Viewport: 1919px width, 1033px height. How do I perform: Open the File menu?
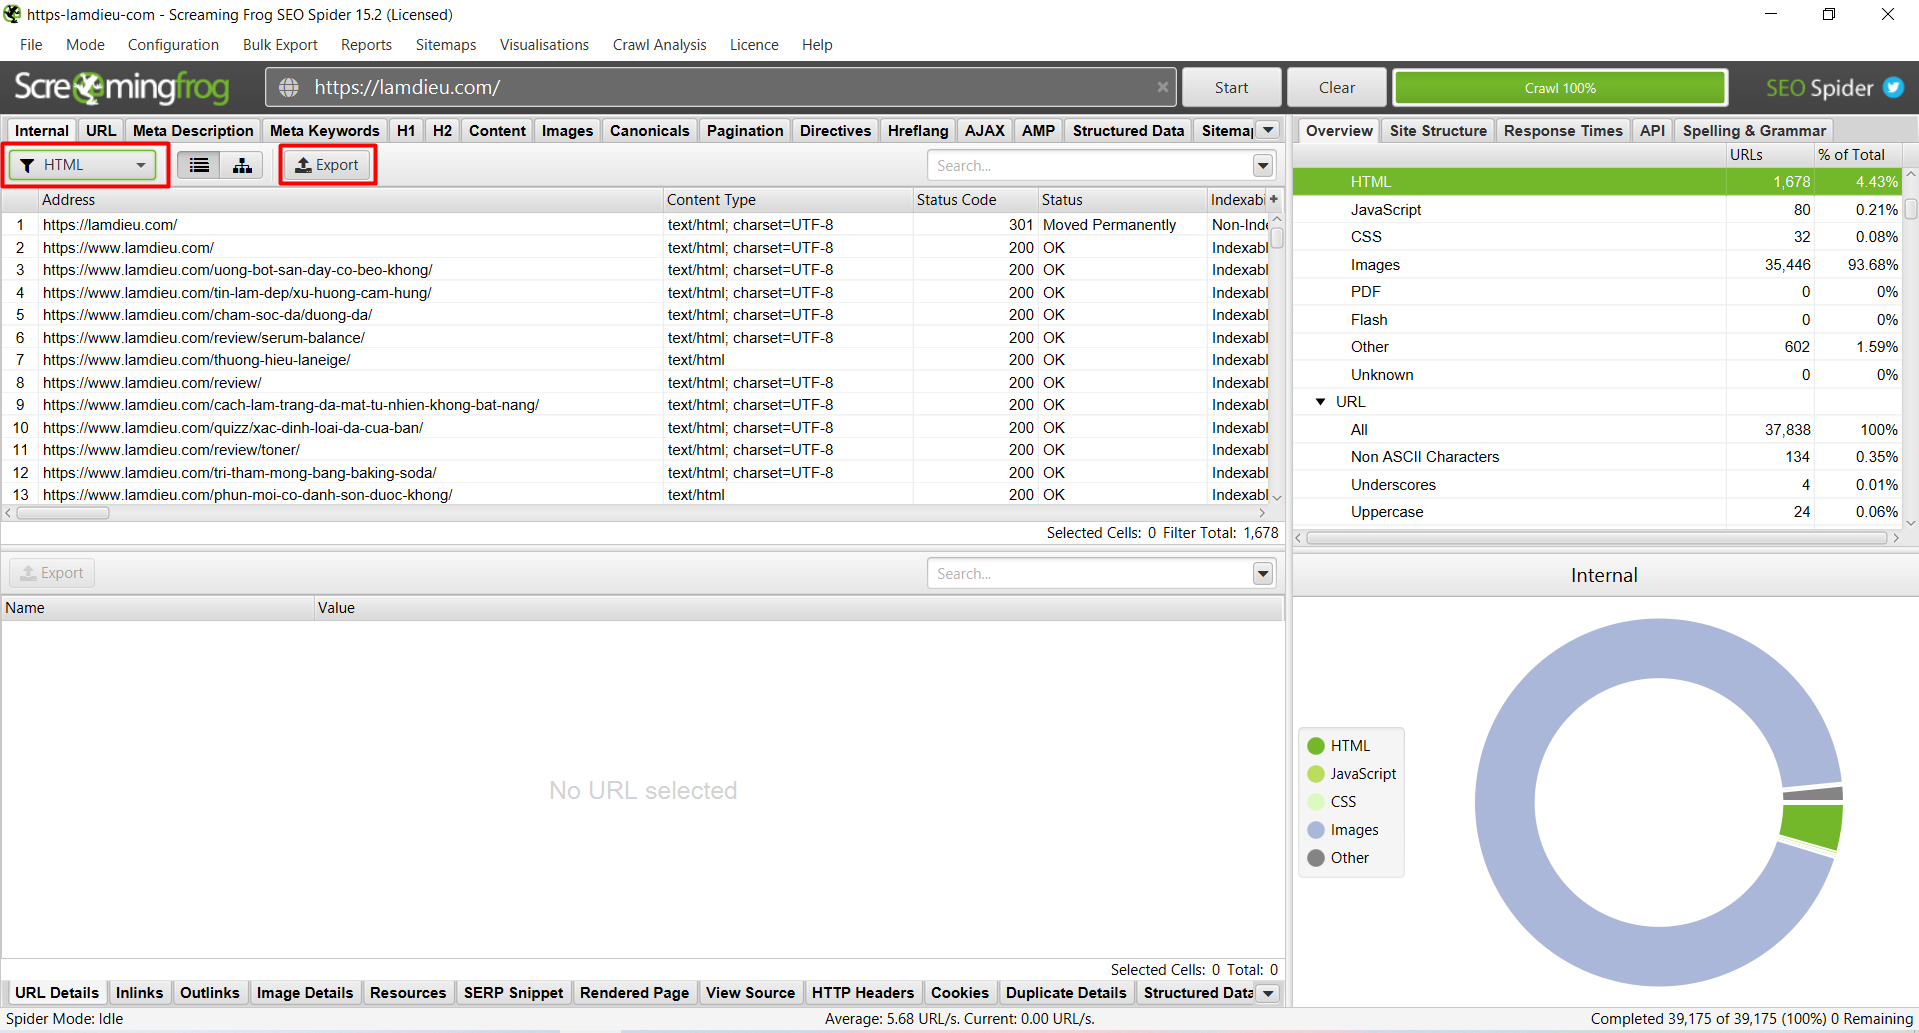tap(31, 45)
